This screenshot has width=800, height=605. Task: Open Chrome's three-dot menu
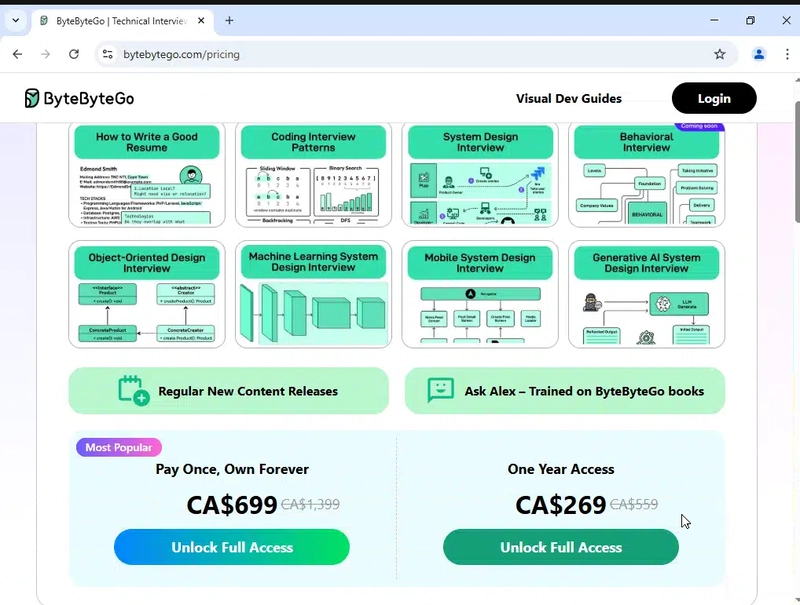784,54
